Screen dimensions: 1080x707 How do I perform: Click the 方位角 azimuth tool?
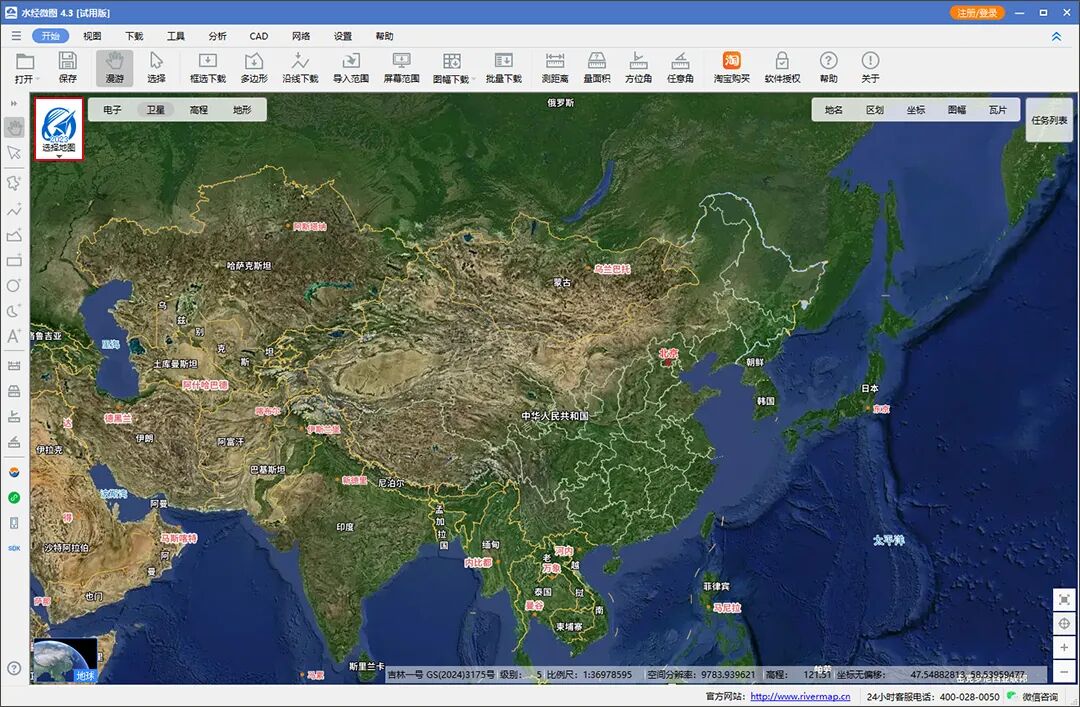point(638,68)
